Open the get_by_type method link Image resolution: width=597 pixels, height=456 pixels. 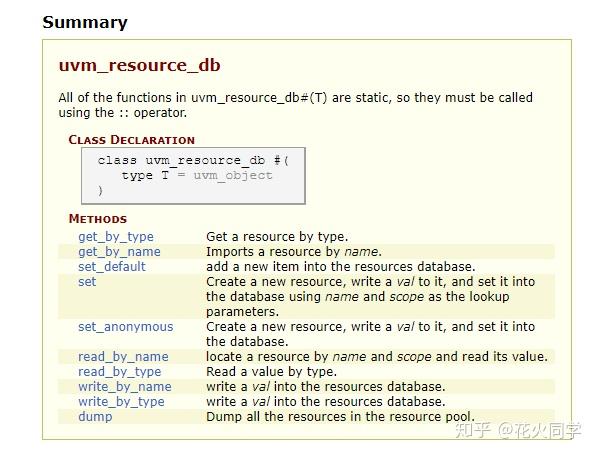coord(116,237)
